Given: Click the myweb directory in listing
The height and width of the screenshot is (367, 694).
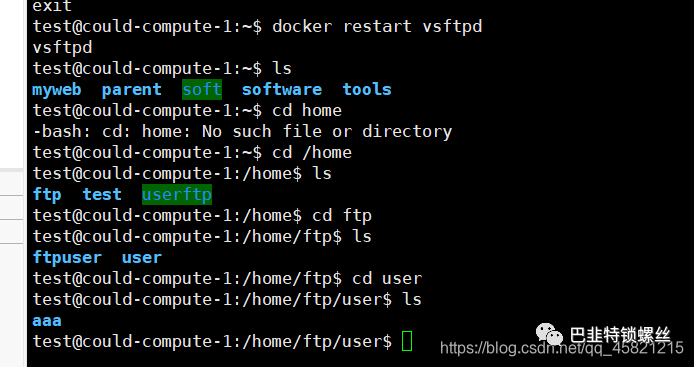Looking at the screenshot, I should click(57, 90).
